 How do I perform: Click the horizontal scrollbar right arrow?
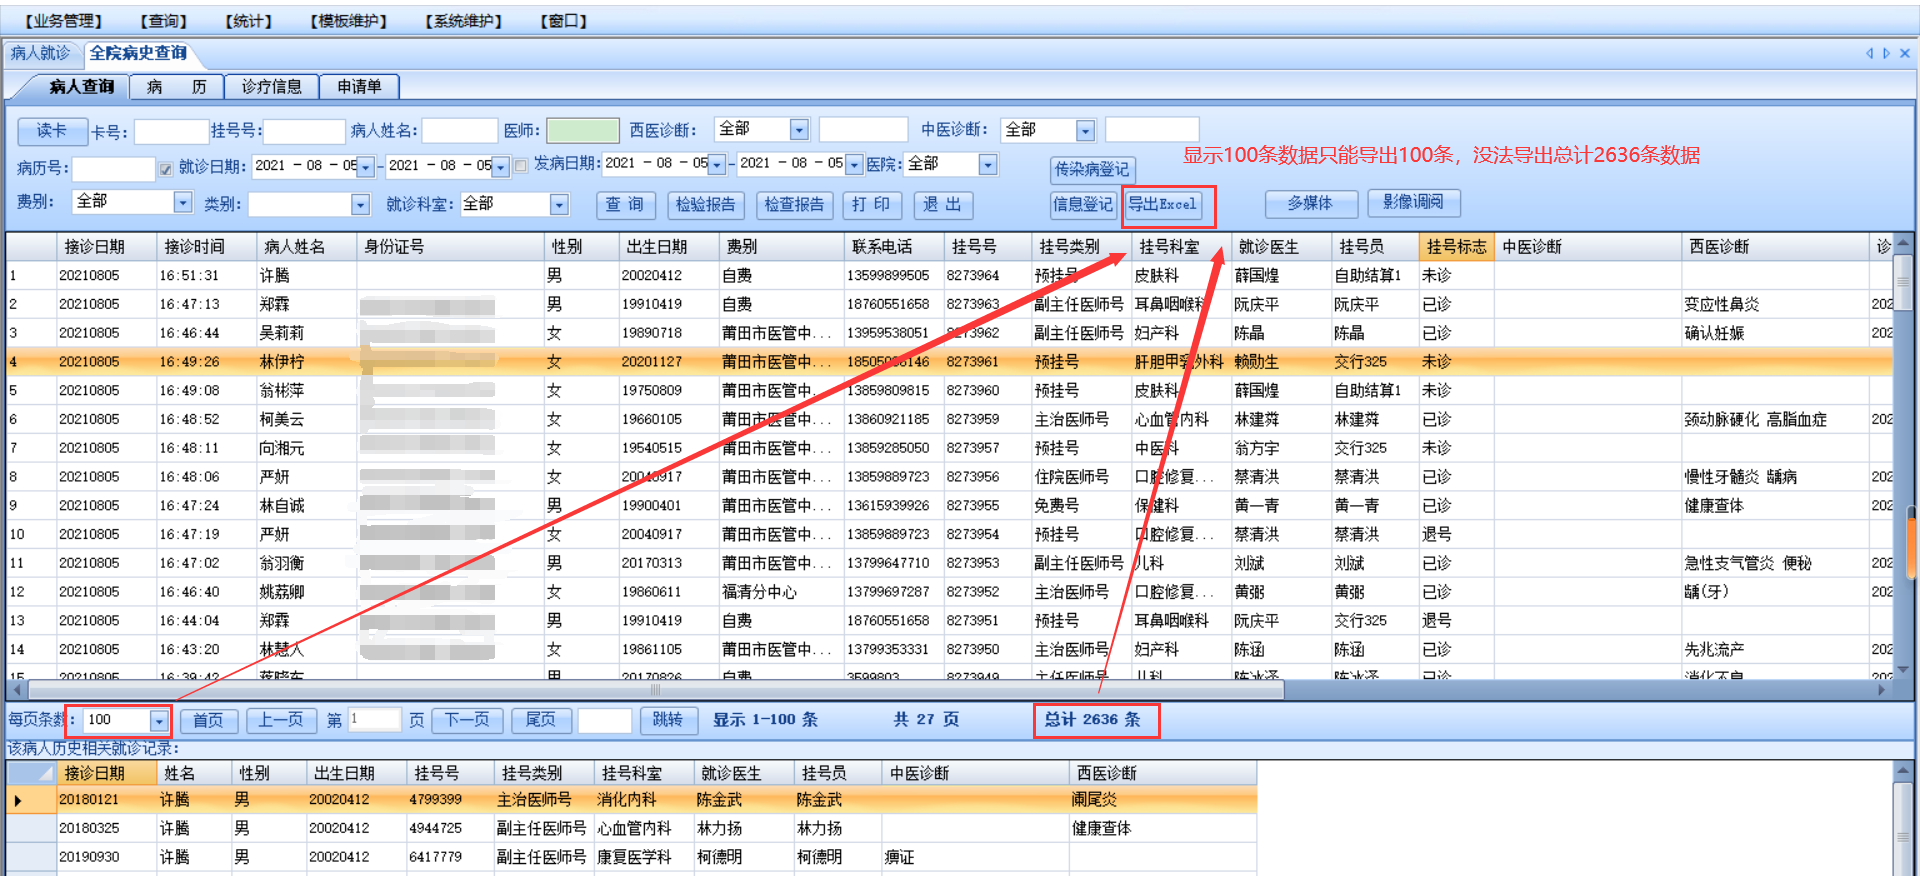[1881, 690]
